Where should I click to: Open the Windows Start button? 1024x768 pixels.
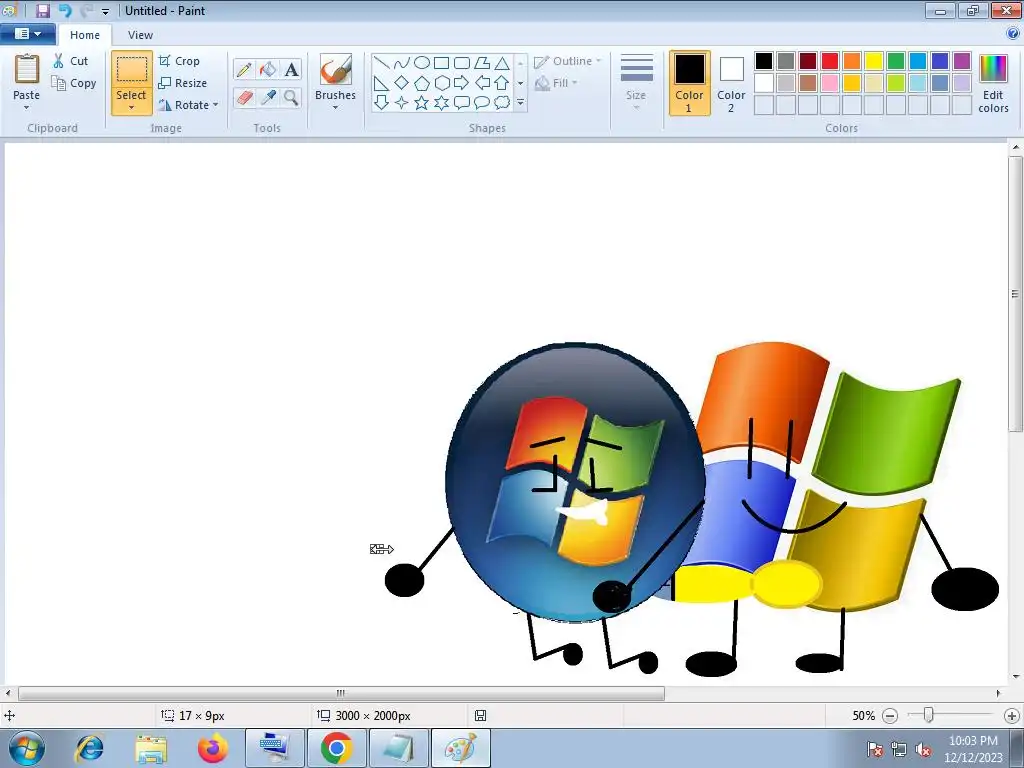(26, 748)
